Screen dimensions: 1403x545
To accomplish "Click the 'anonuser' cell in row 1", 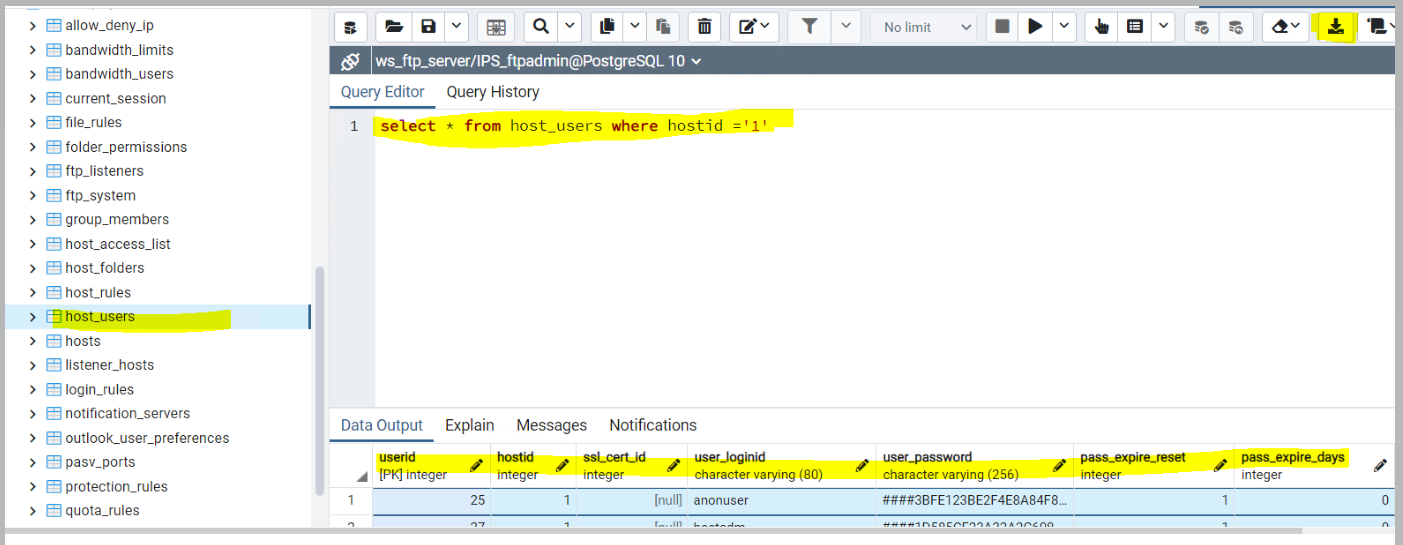I will click(781, 500).
